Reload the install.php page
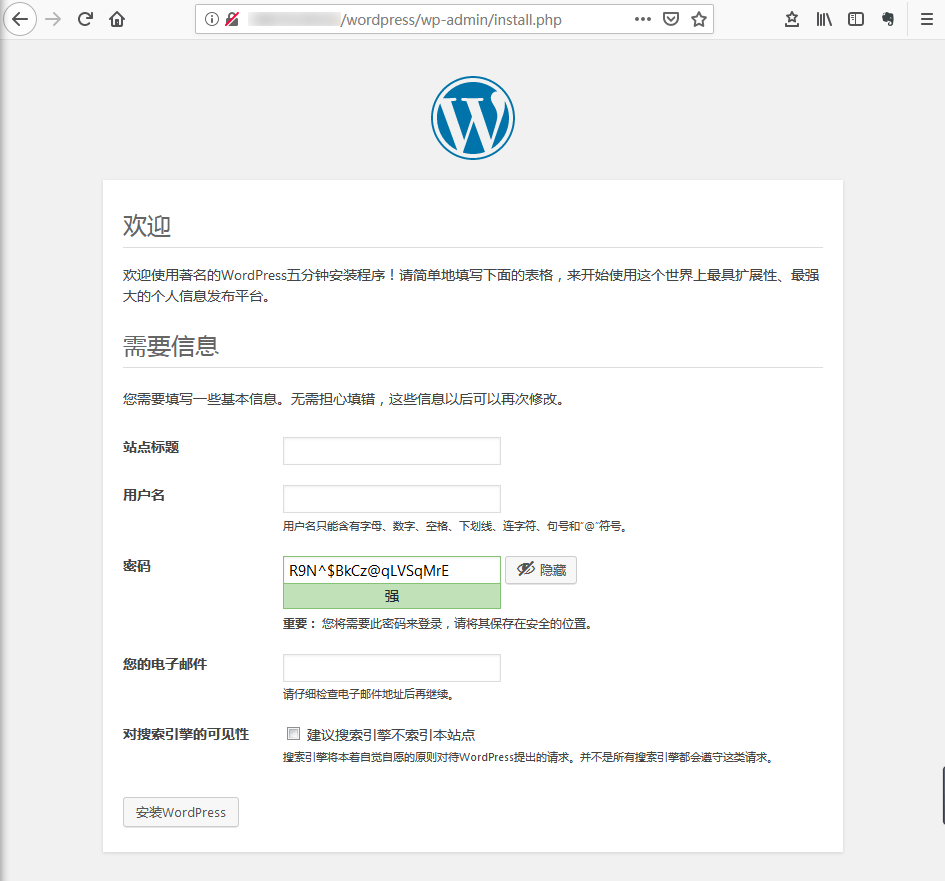 tap(84, 18)
